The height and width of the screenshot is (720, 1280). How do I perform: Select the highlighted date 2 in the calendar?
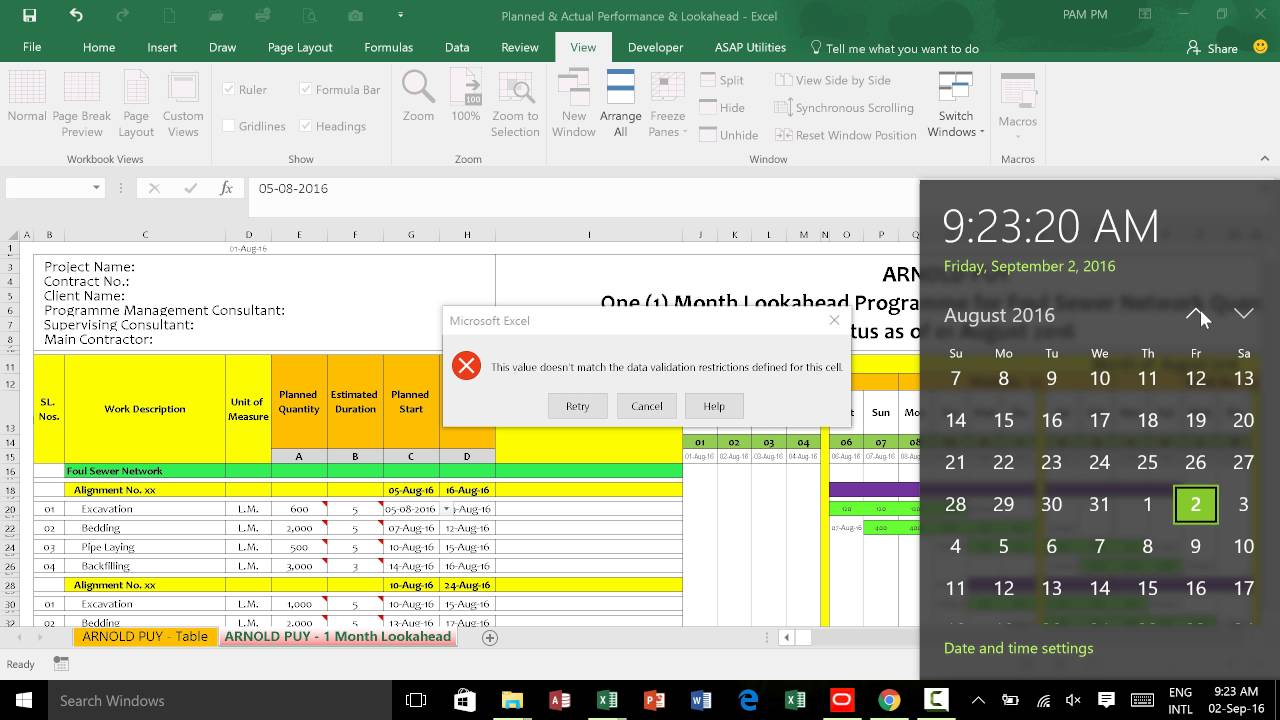click(x=1195, y=505)
